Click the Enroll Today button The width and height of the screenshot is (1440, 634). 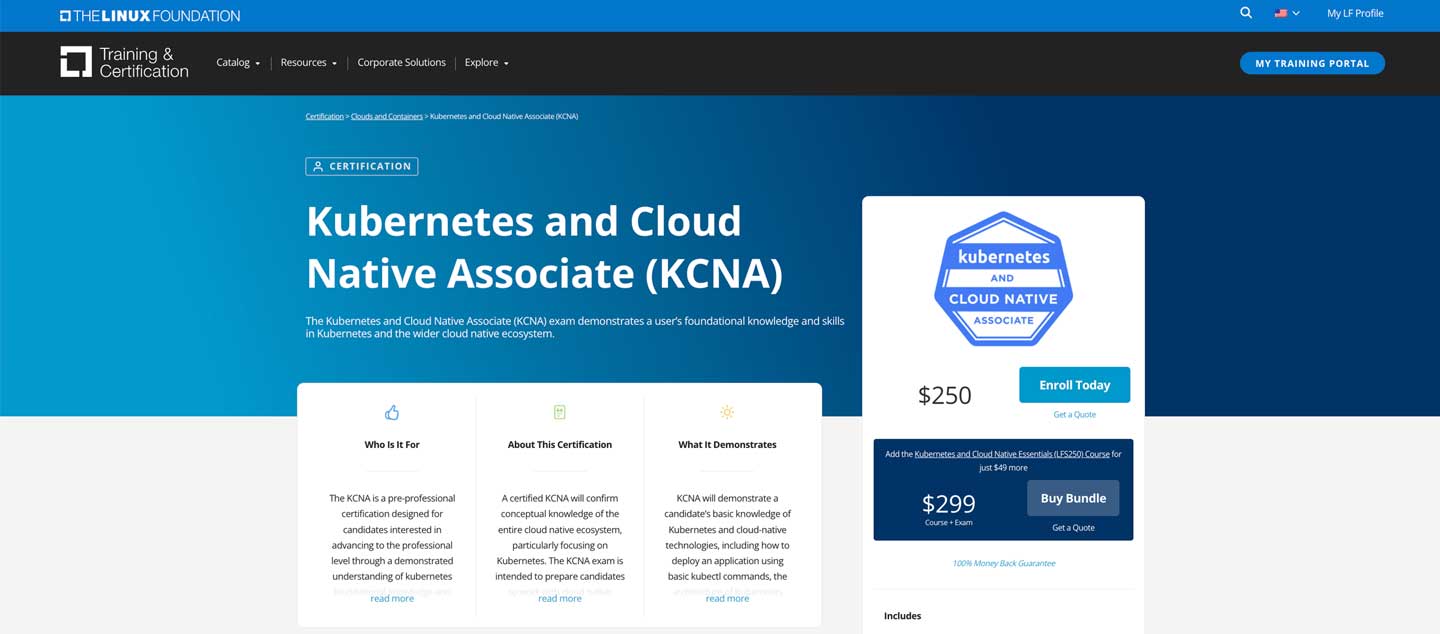click(x=1074, y=385)
